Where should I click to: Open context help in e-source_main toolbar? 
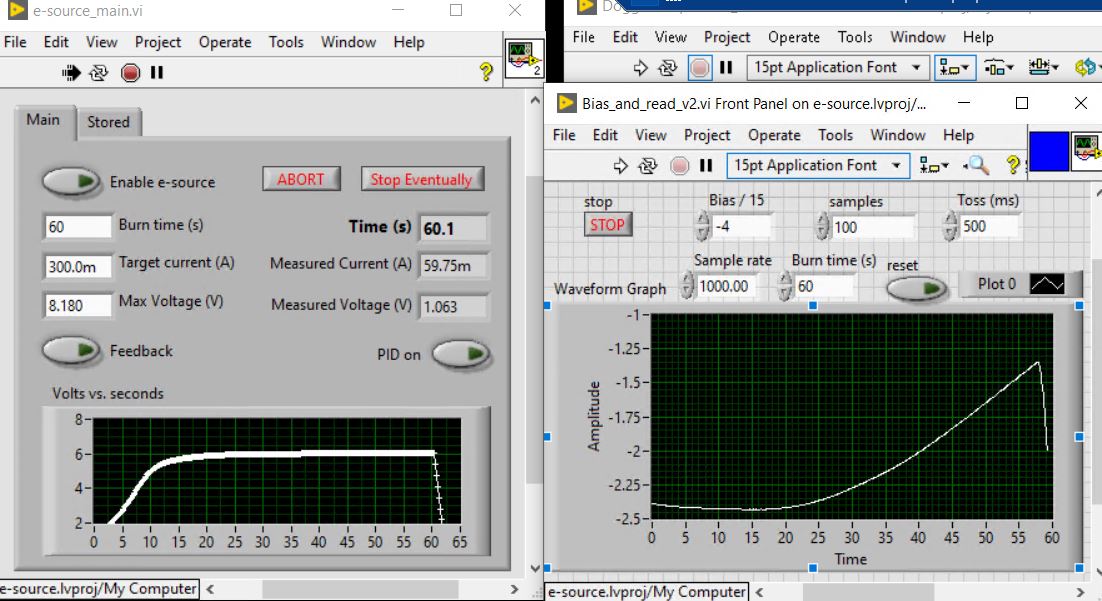486,72
